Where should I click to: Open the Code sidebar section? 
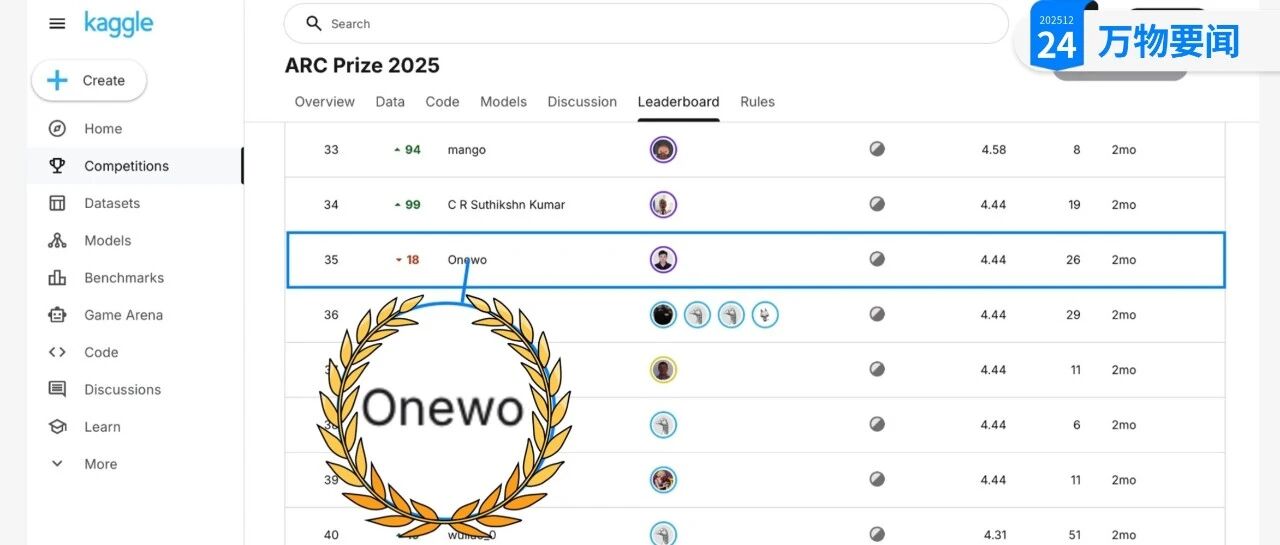point(101,352)
